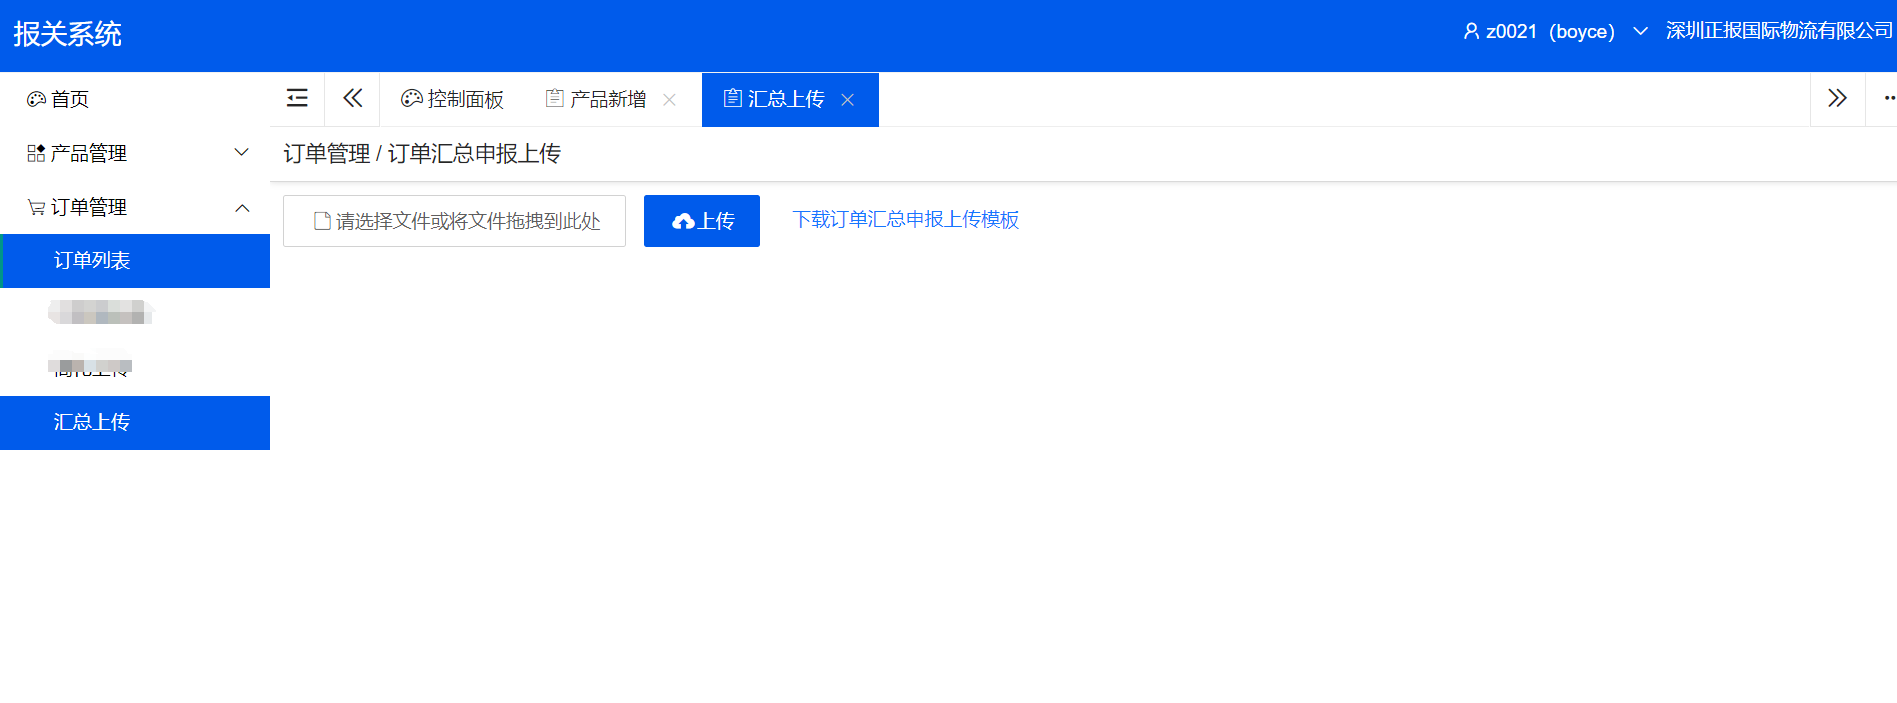This screenshot has width=1897, height=703.
Task: Click the user avatar icon
Action: pyautogui.click(x=1471, y=31)
